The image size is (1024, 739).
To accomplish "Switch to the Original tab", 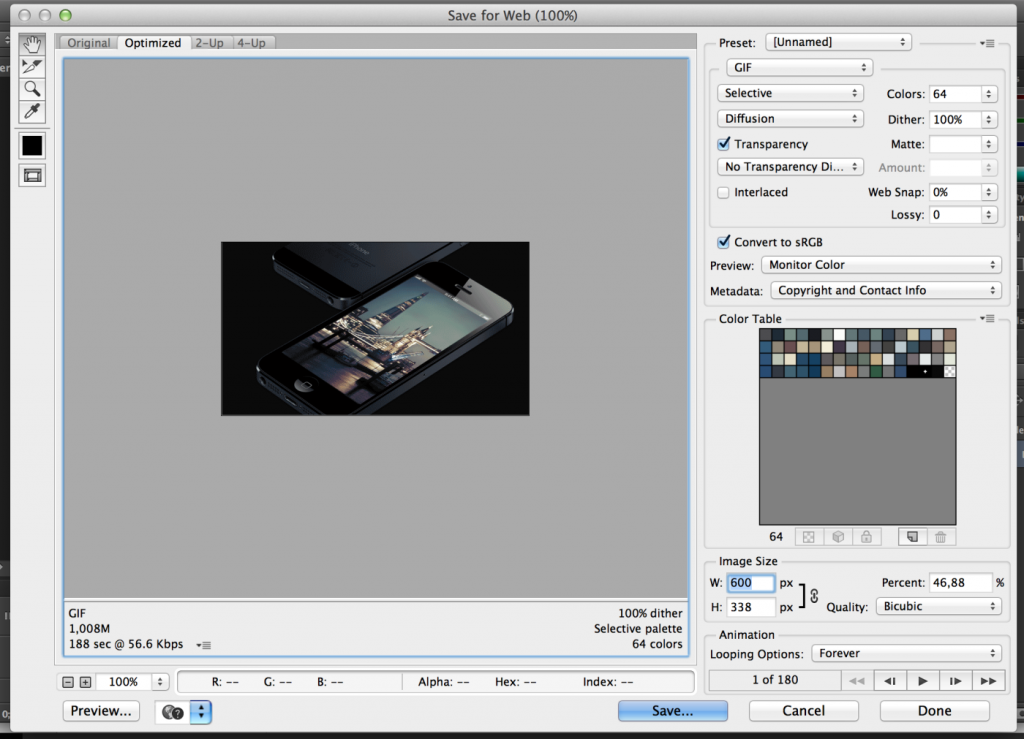I will click(88, 43).
